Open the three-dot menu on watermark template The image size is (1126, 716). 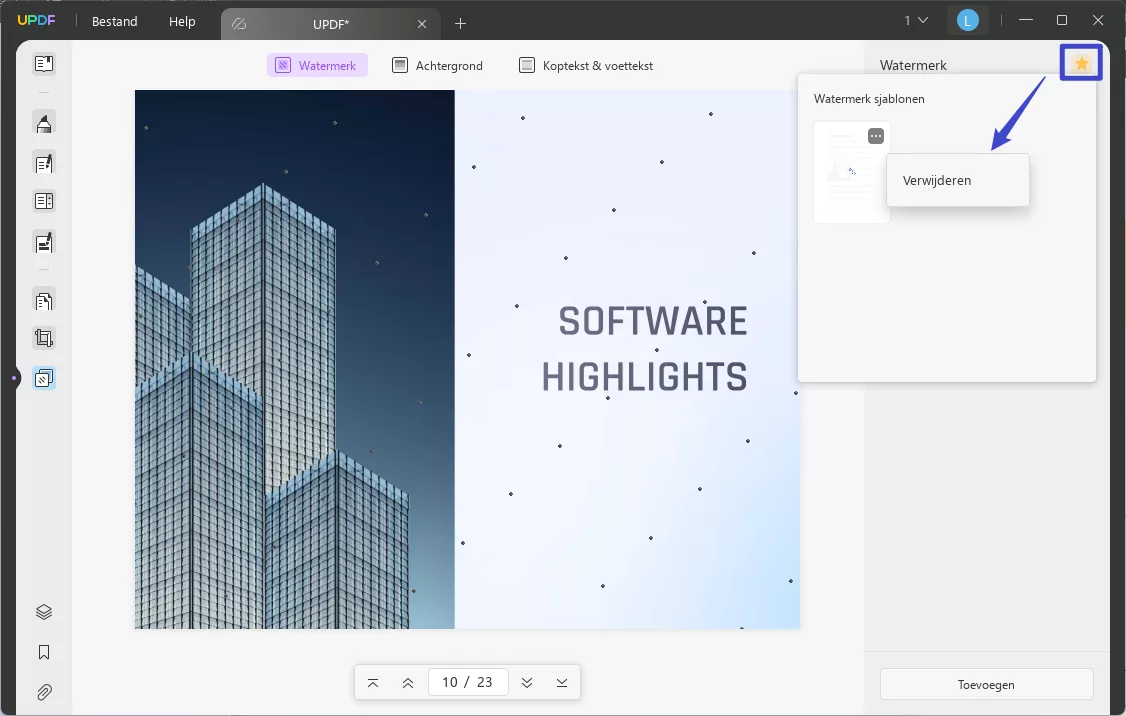[876, 136]
